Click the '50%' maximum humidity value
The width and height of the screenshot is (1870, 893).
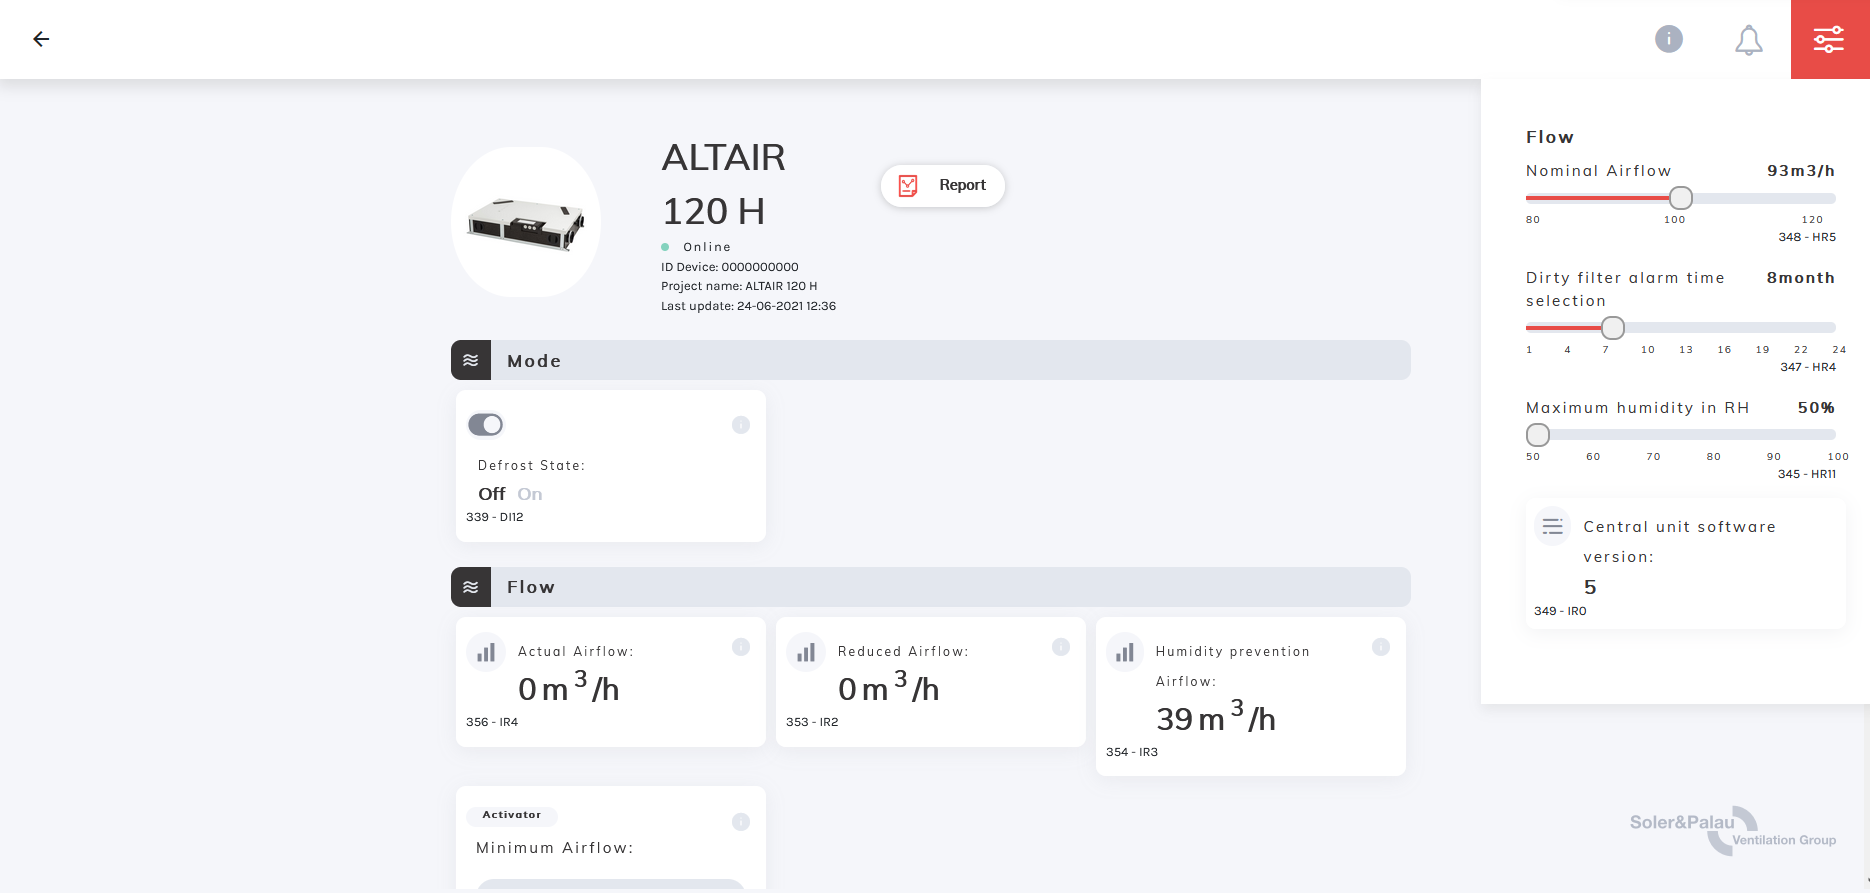pyautogui.click(x=1816, y=408)
